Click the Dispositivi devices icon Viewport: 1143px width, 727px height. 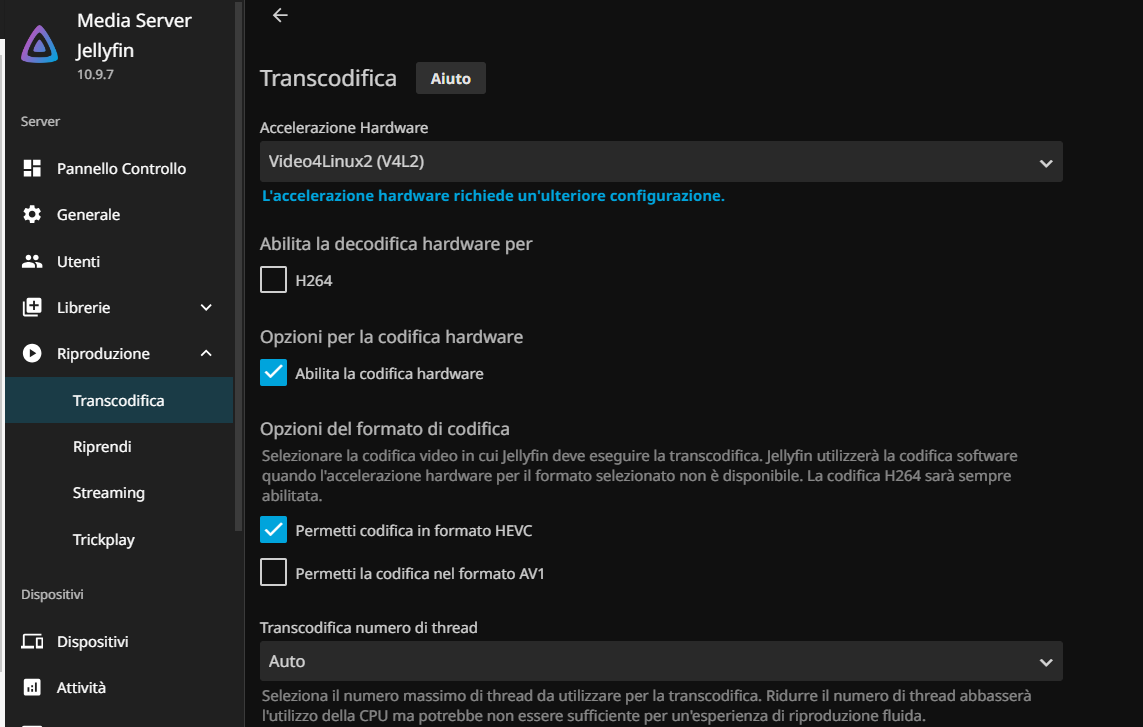click(x=32, y=641)
